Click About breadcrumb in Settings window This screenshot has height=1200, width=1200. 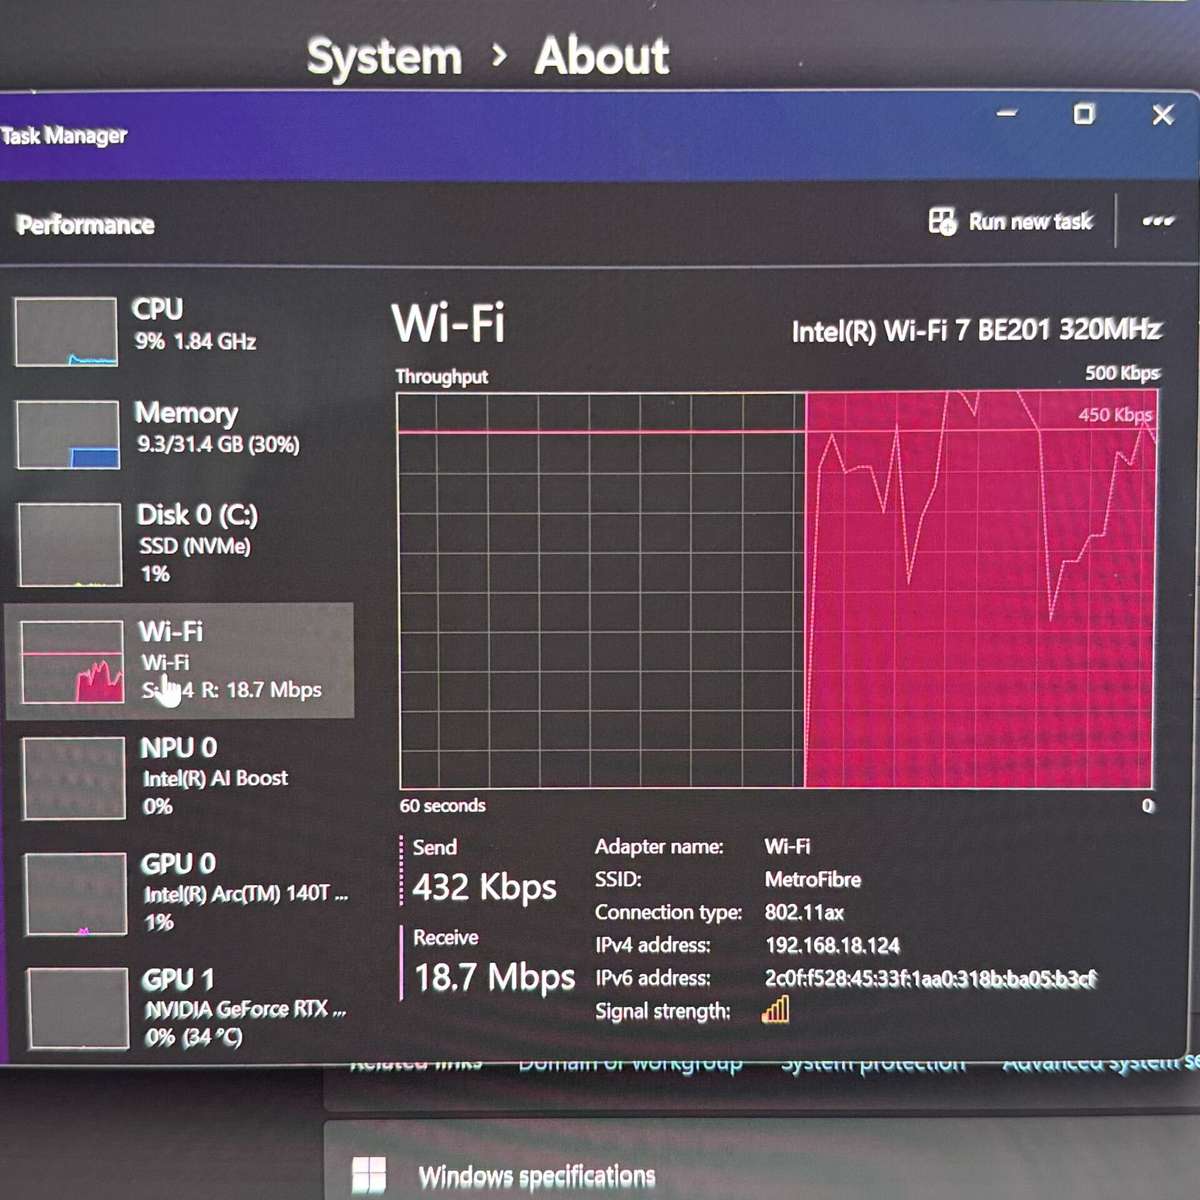[602, 56]
